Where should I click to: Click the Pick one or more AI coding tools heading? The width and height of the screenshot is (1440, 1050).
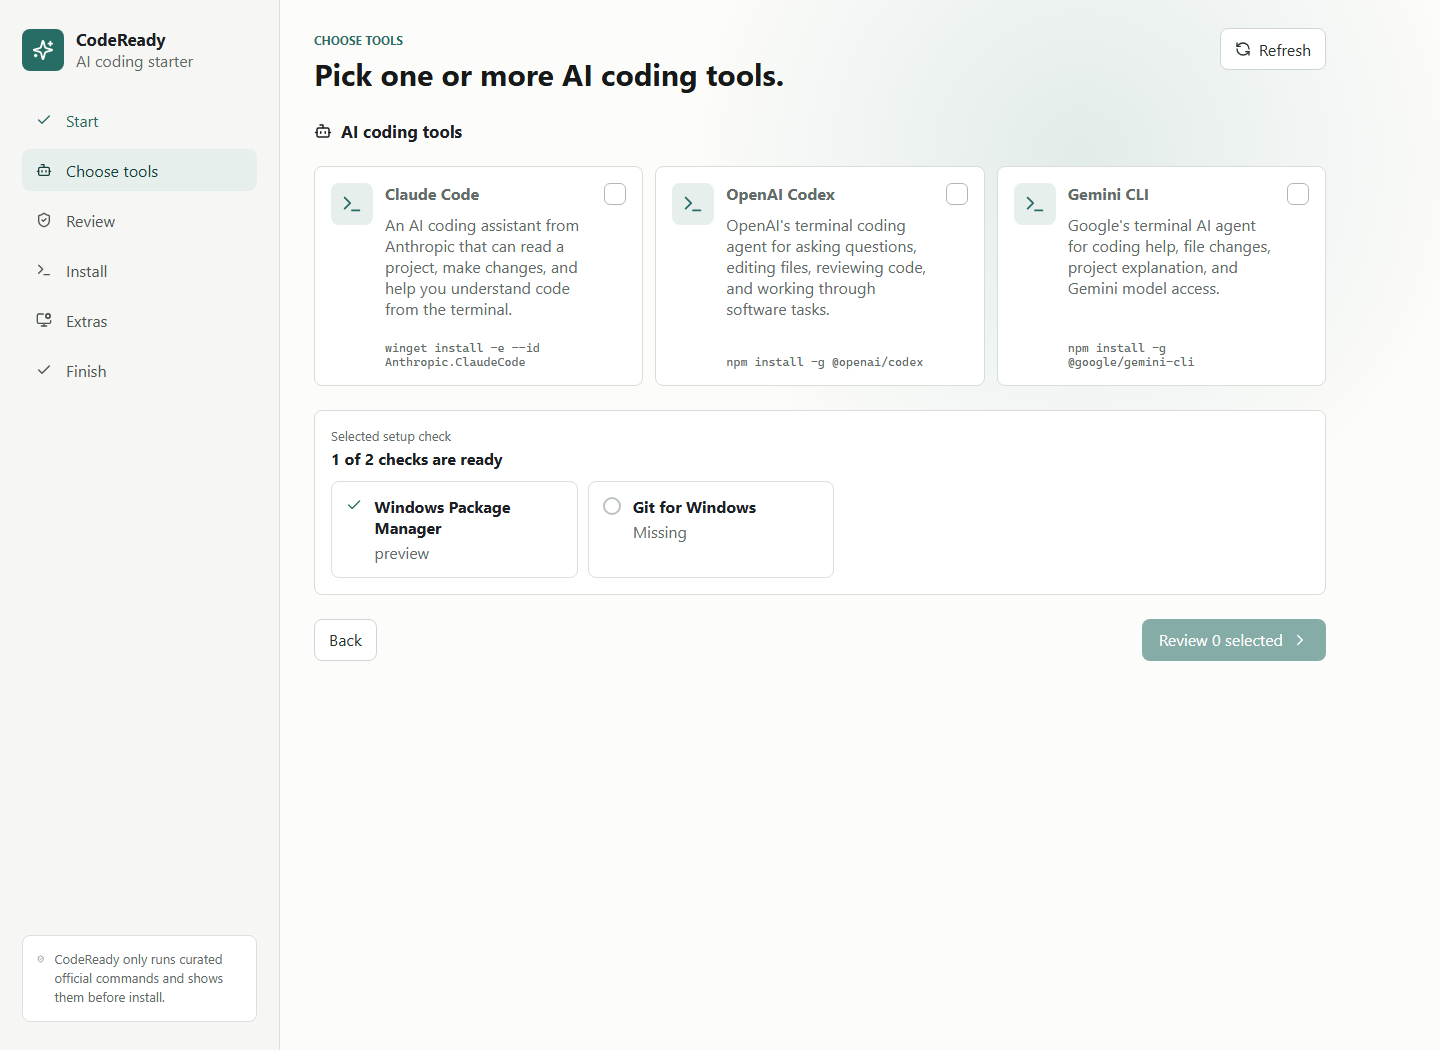(549, 76)
